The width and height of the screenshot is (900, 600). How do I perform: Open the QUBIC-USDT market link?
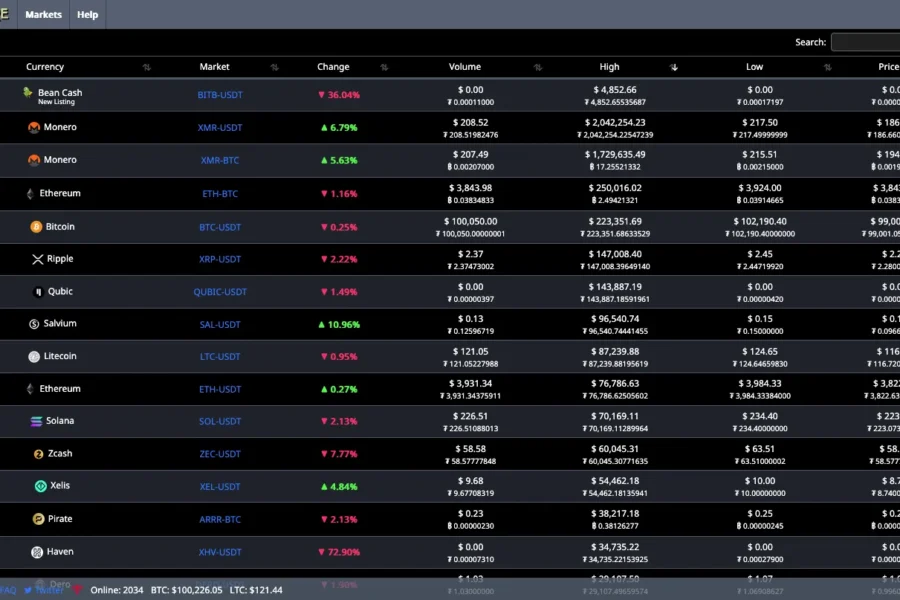(x=220, y=292)
